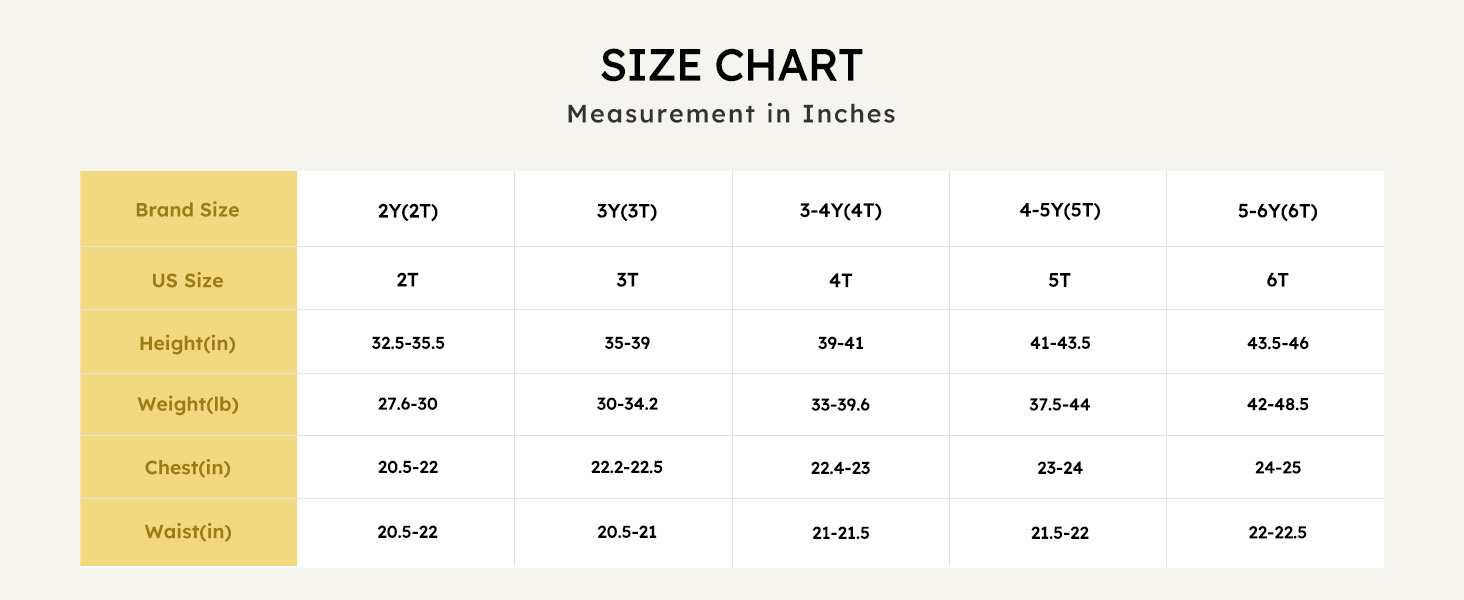
Task: Click the Weight(lb) row label
Action: (x=187, y=405)
